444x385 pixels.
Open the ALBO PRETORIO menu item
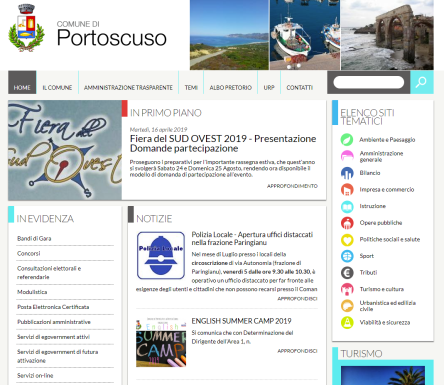(231, 88)
